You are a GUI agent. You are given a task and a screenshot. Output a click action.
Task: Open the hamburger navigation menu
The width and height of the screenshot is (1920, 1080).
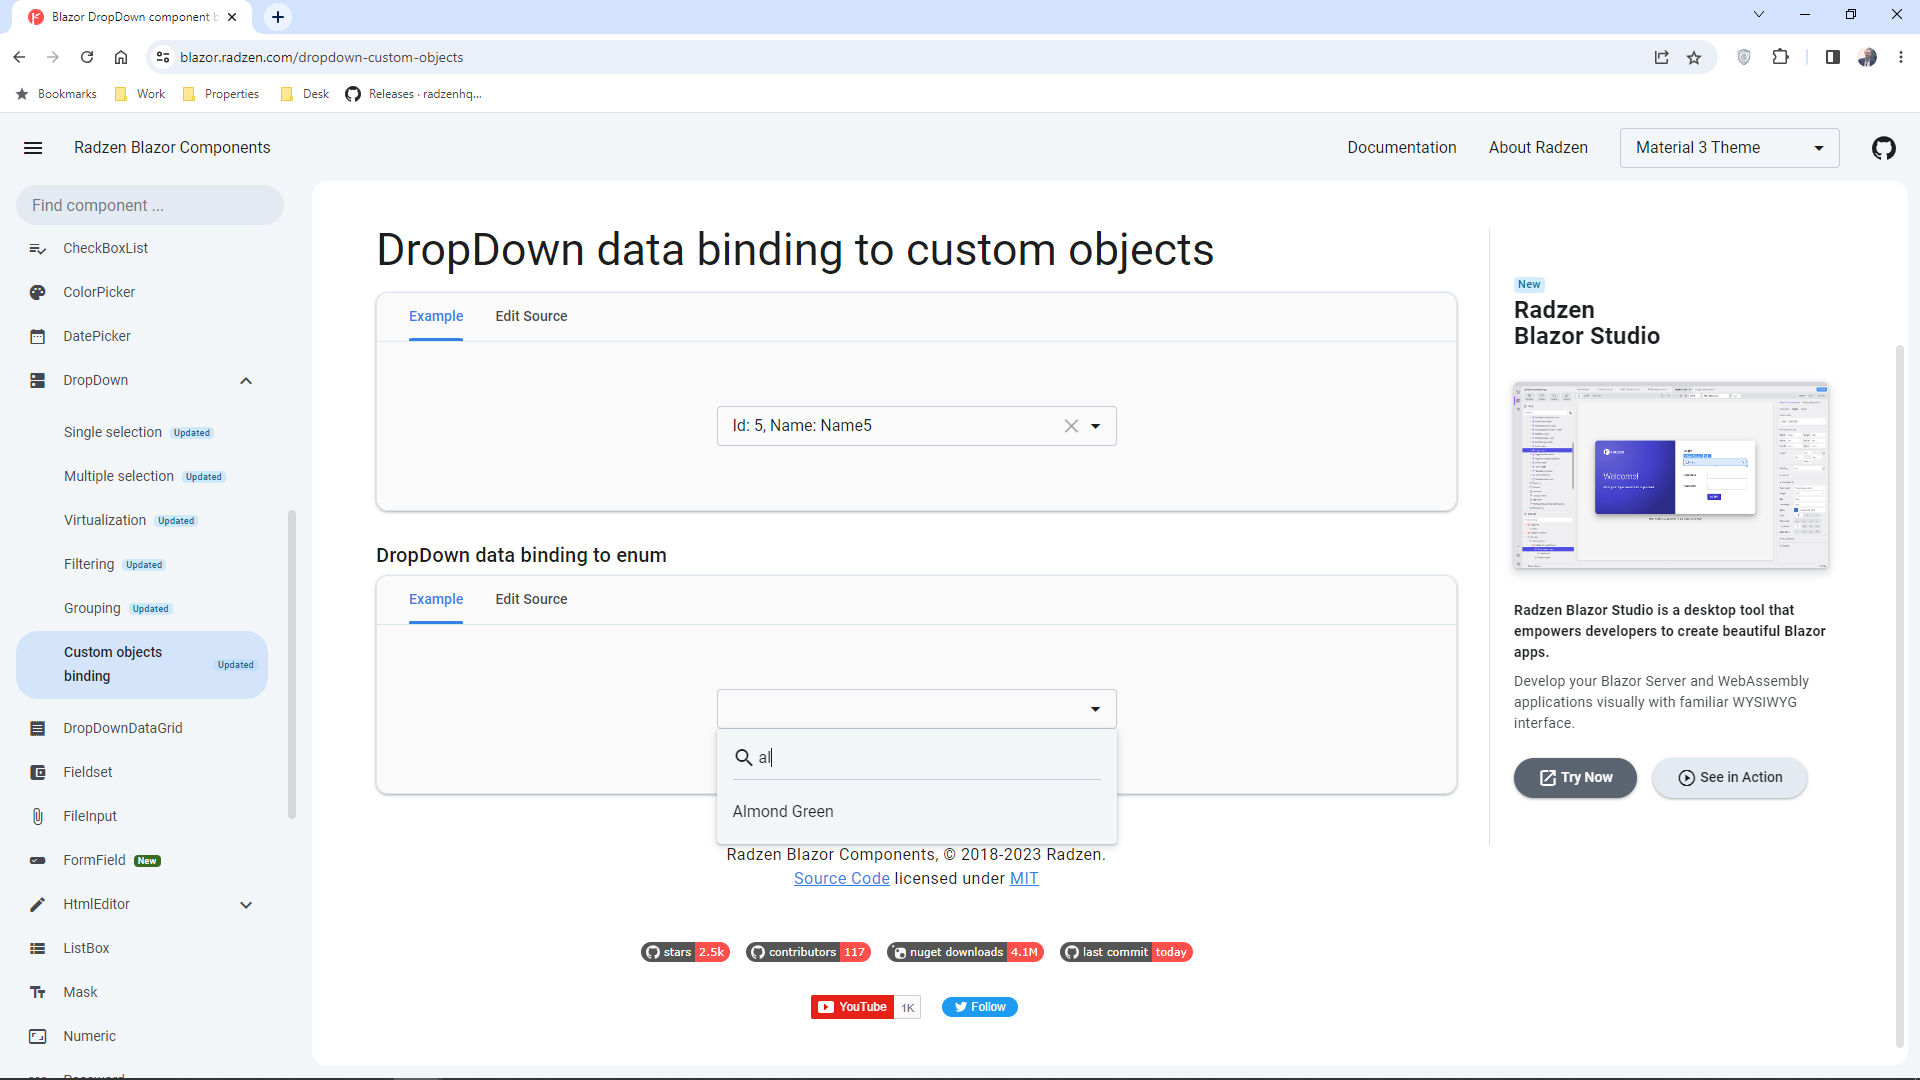click(33, 147)
